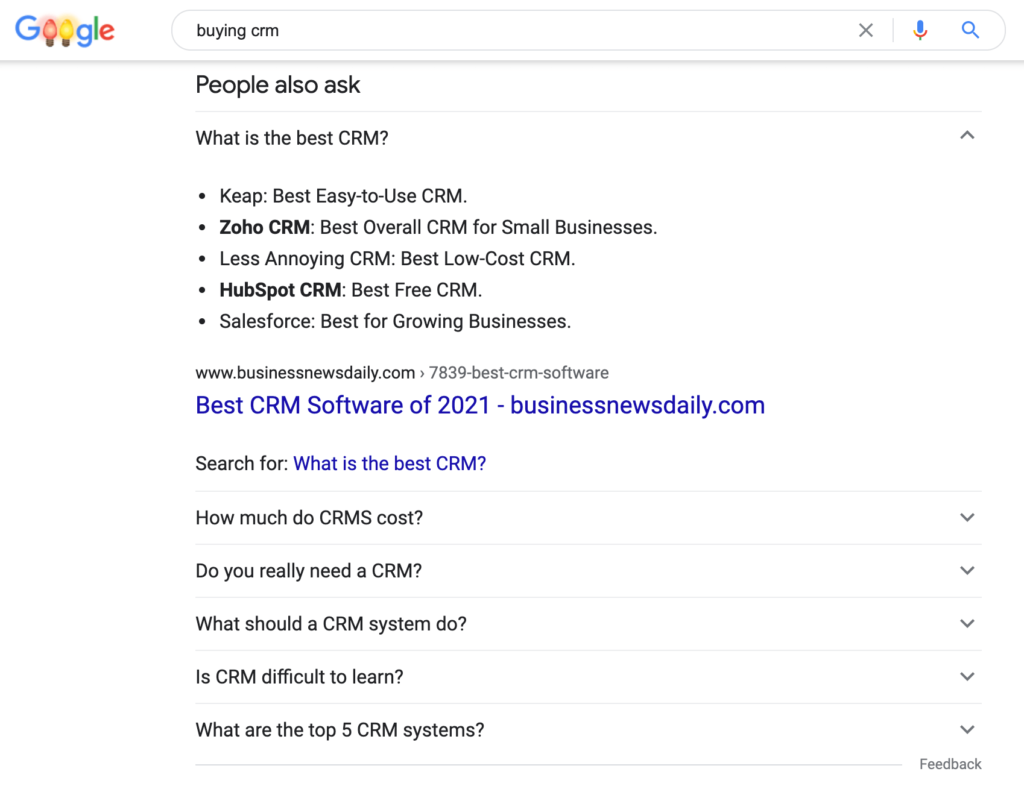The width and height of the screenshot is (1024, 792).
Task: Expand 'What are the top 5 CRM systems?'
Action: pyautogui.click(x=967, y=730)
